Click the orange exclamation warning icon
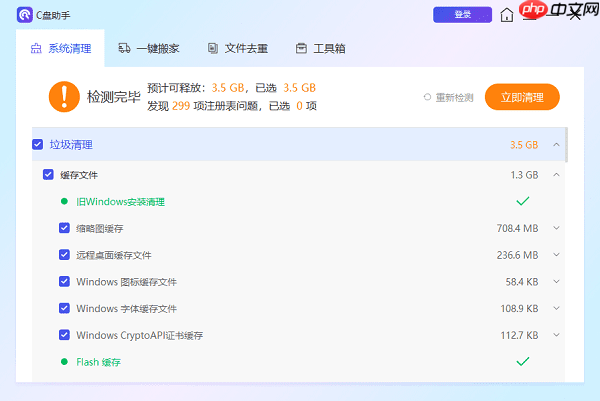 (64, 96)
